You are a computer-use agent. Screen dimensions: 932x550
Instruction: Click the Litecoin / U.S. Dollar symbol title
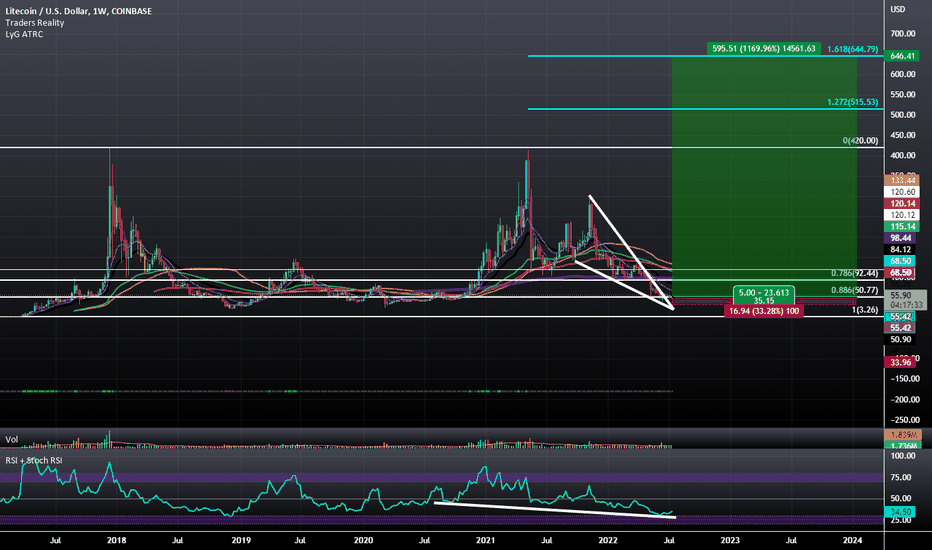pos(78,11)
